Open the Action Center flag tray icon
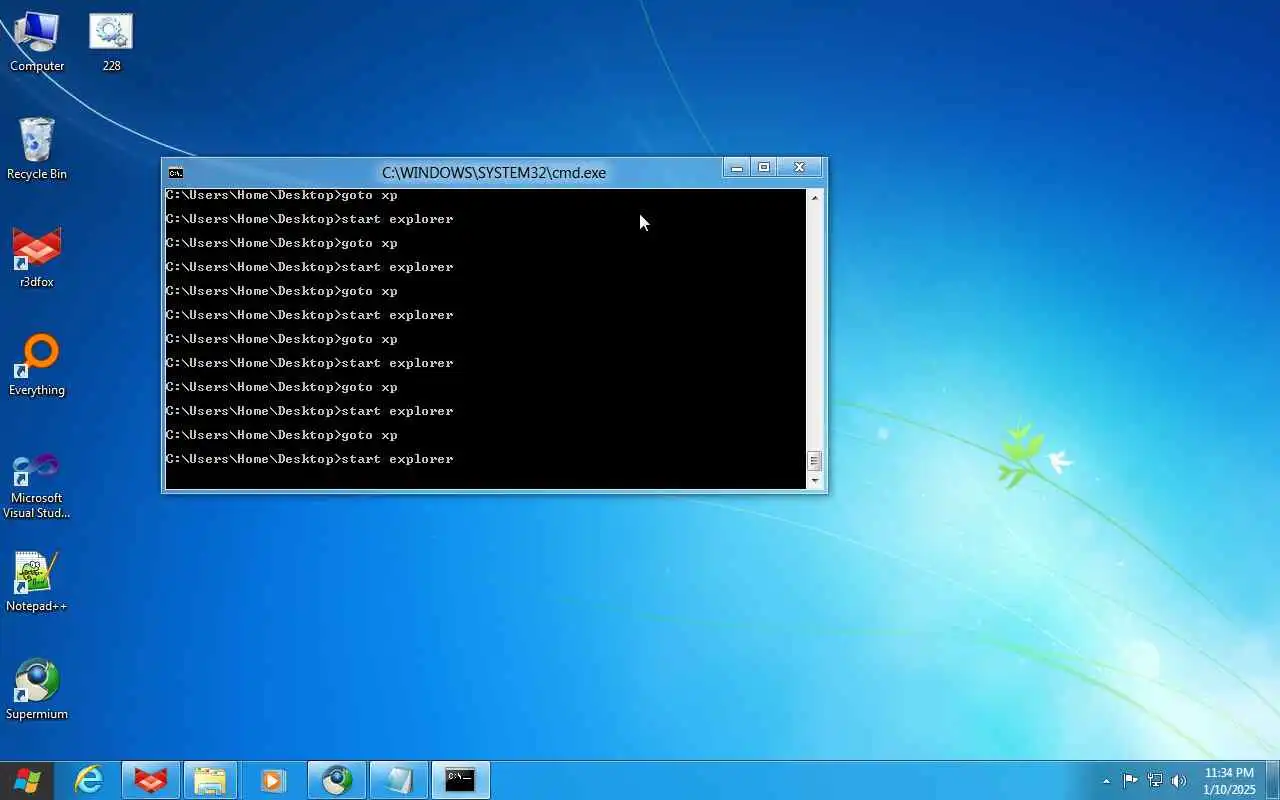The width and height of the screenshot is (1280, 800). [1130, 781]
